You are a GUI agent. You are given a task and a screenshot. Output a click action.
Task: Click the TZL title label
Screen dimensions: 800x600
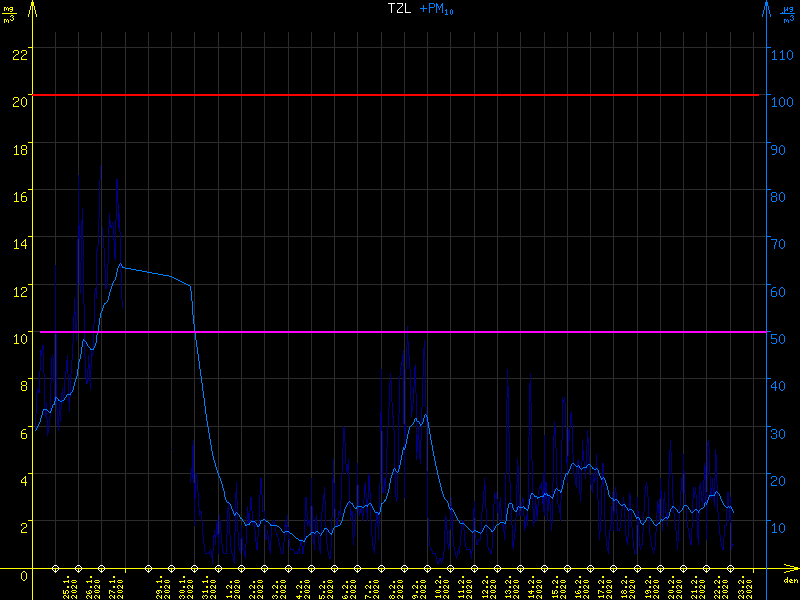[x=399, y=9]
